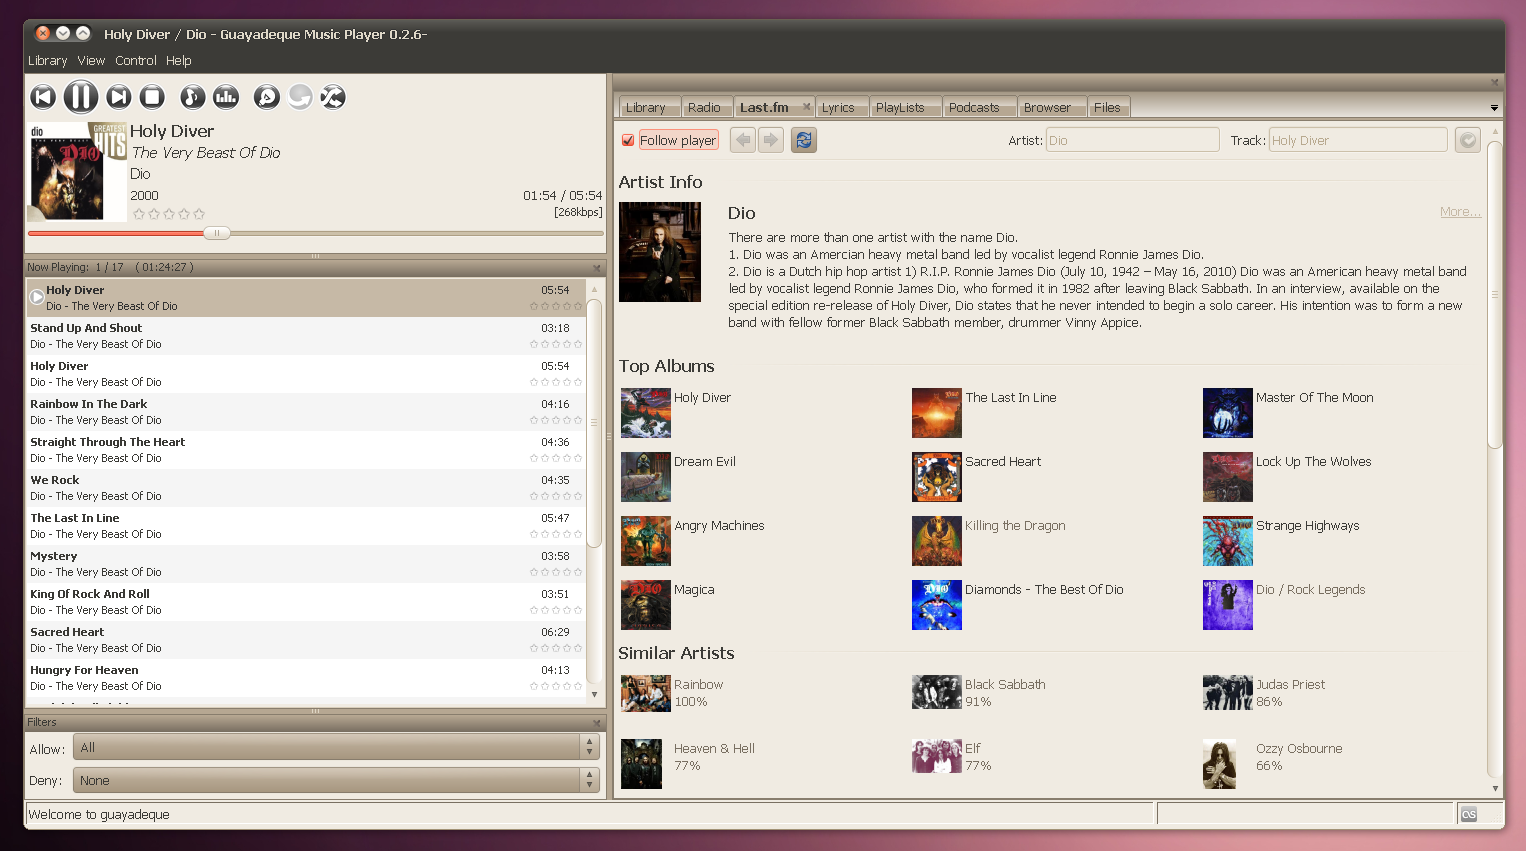Close the Filters panel
The width and height of the screenshot is (1526, 851).
[x=597, y=723]
